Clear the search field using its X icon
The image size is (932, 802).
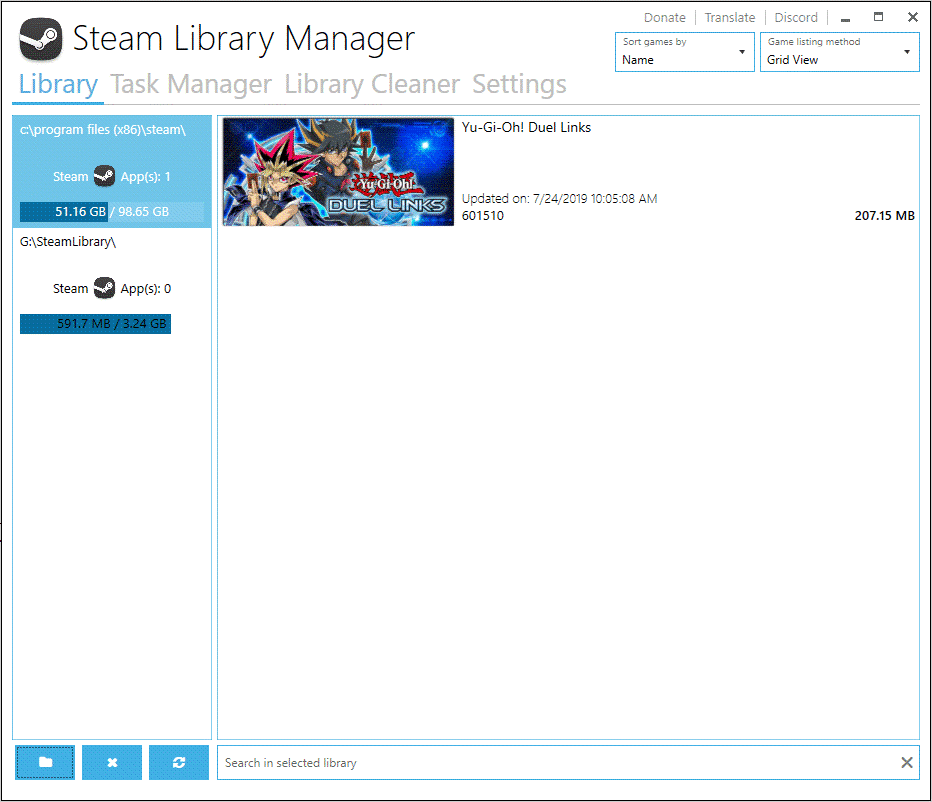907,762
